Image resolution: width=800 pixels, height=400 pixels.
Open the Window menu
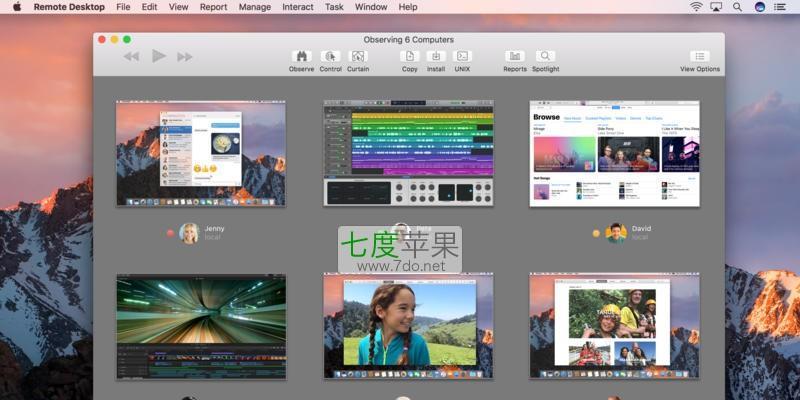[371, 7]
